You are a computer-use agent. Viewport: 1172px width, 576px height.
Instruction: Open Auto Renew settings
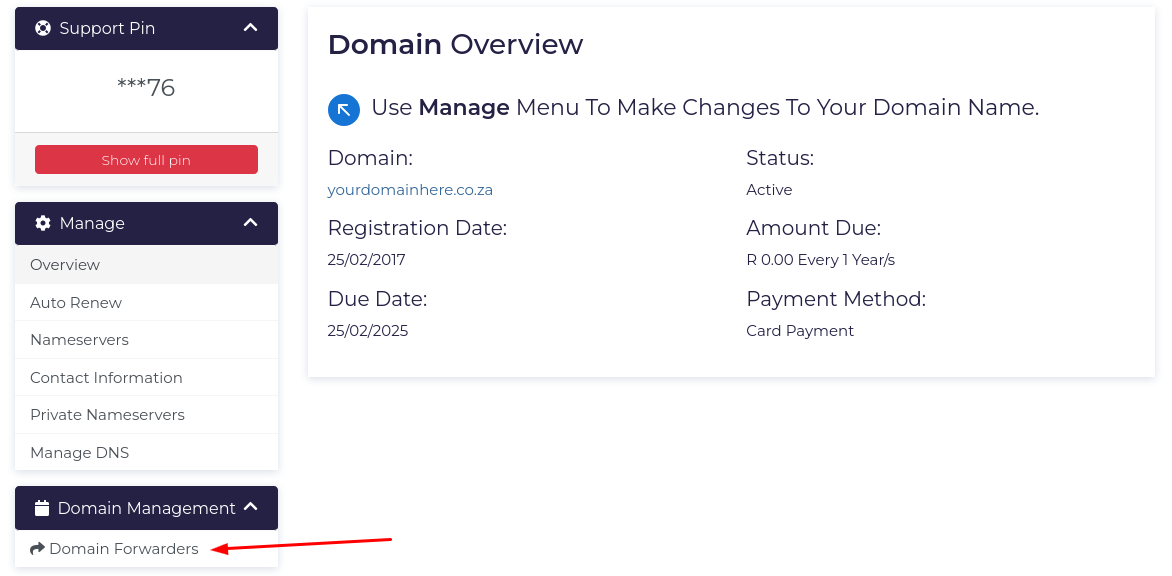coord(76,303)
